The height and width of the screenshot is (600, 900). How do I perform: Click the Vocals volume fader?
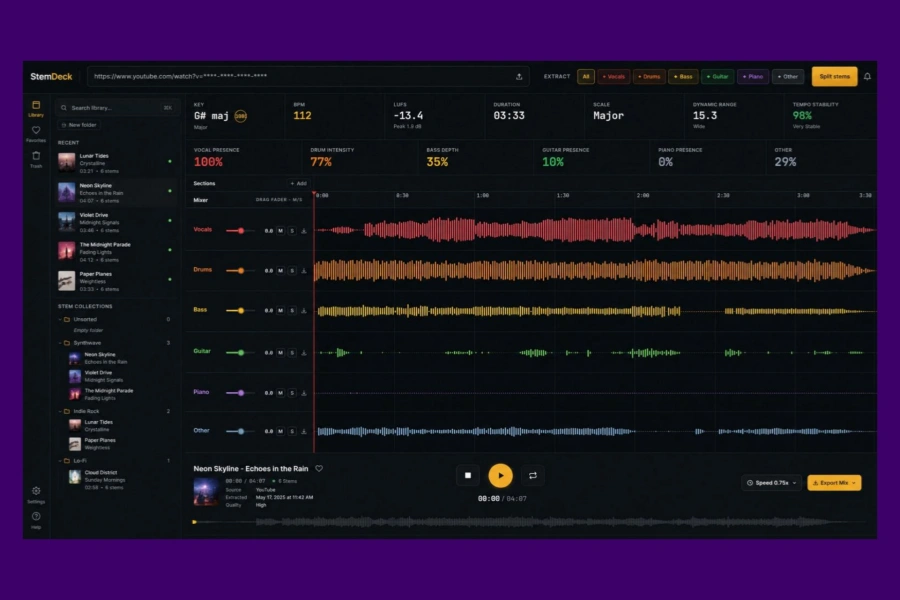click(240, 231)
